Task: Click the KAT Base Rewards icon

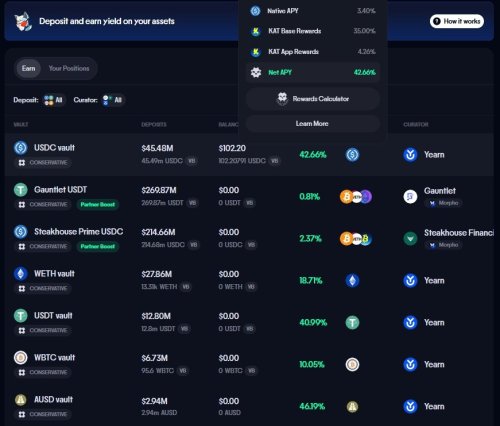Action: point(256,31)
